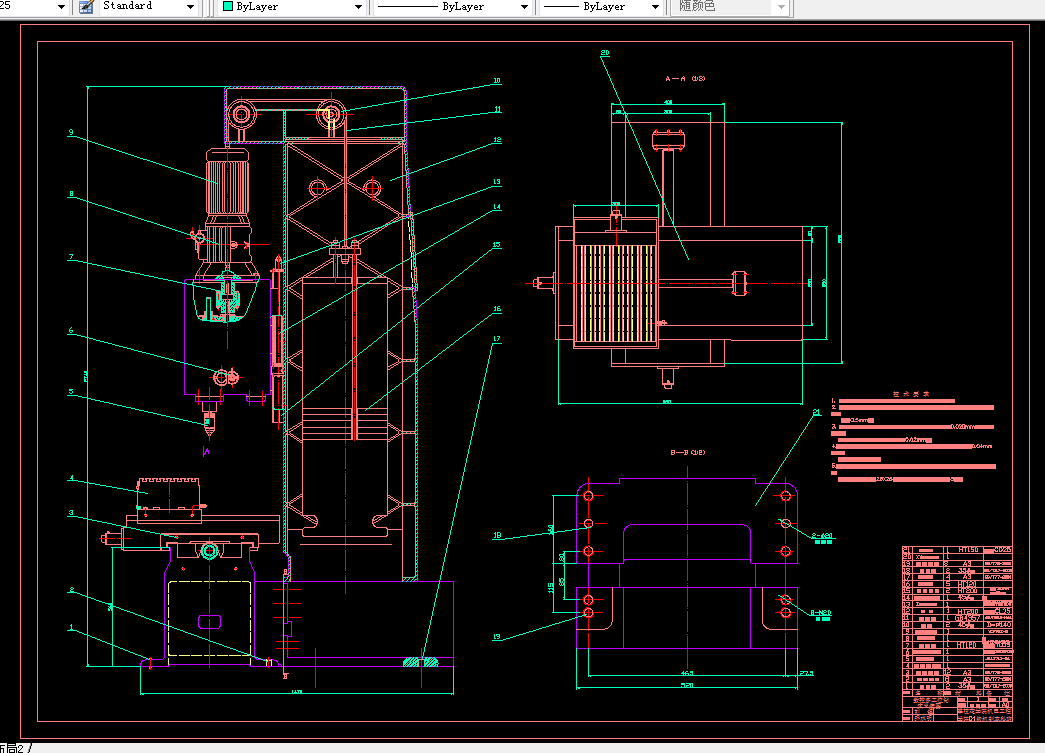The height and width of the screenshot is (753, 1045).
Task: Select part balloon number 8
Action: (x=71, y=194)
